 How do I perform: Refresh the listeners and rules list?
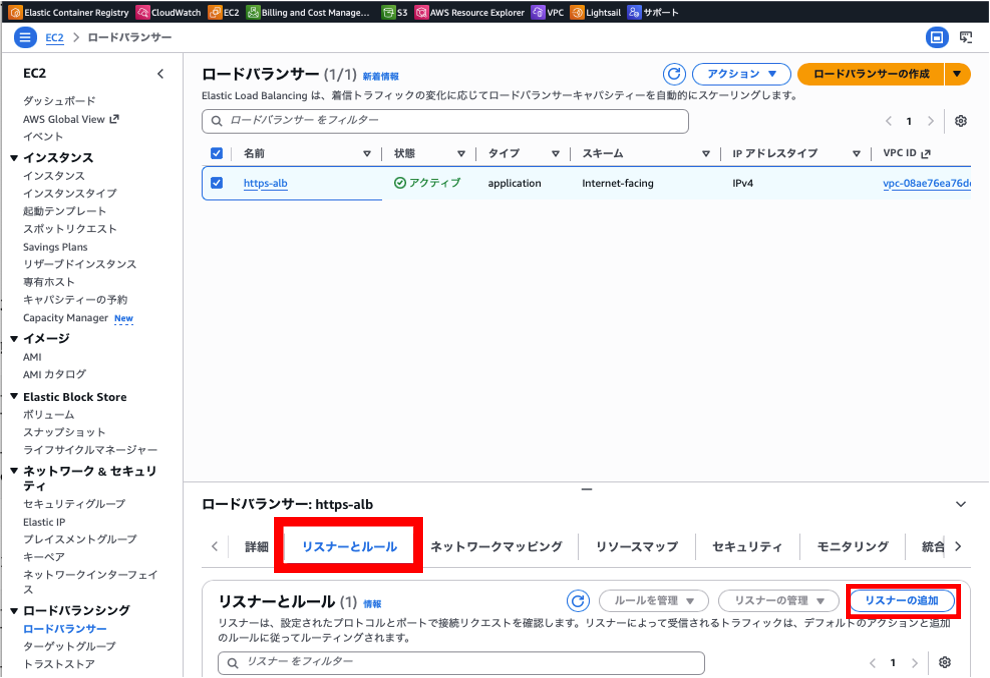pos(578,600)
